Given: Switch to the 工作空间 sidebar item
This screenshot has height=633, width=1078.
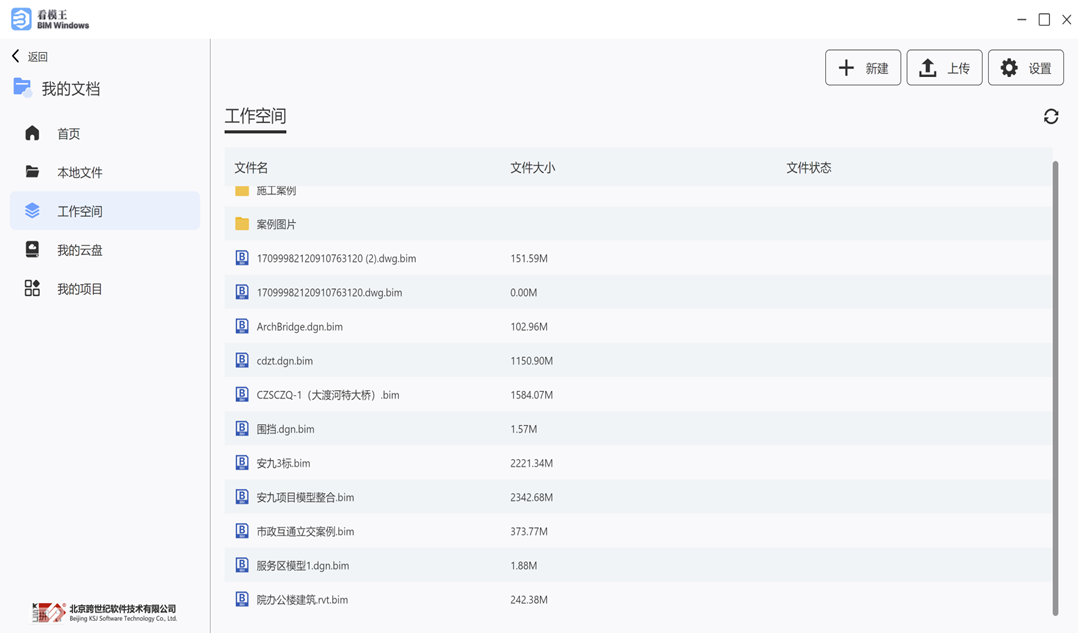Looking at the screenshot, I should (x=80, y=211).
